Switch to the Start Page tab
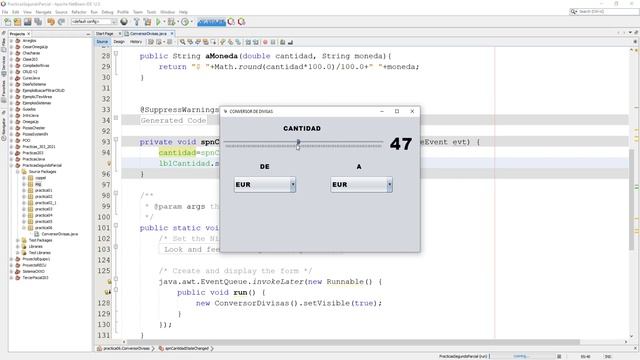The image size is (640, 360). (x=104, y=33)
